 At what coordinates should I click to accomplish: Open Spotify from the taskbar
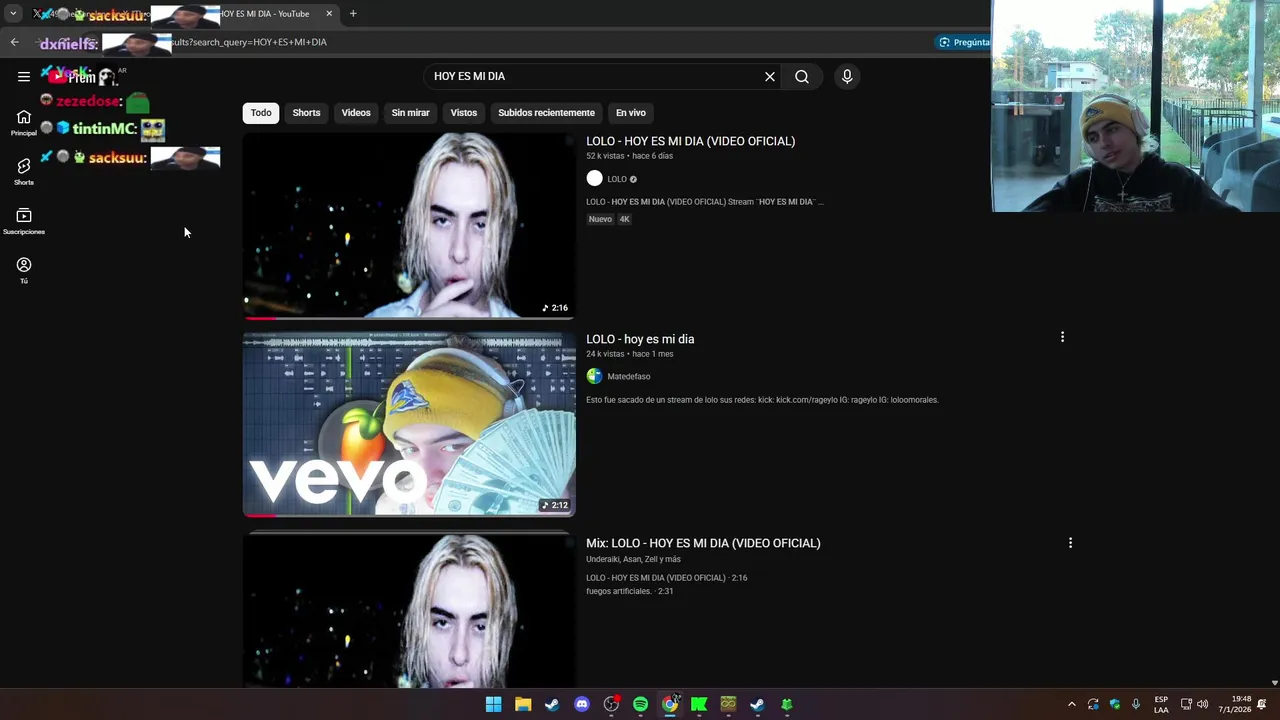[x=640, y=705]
